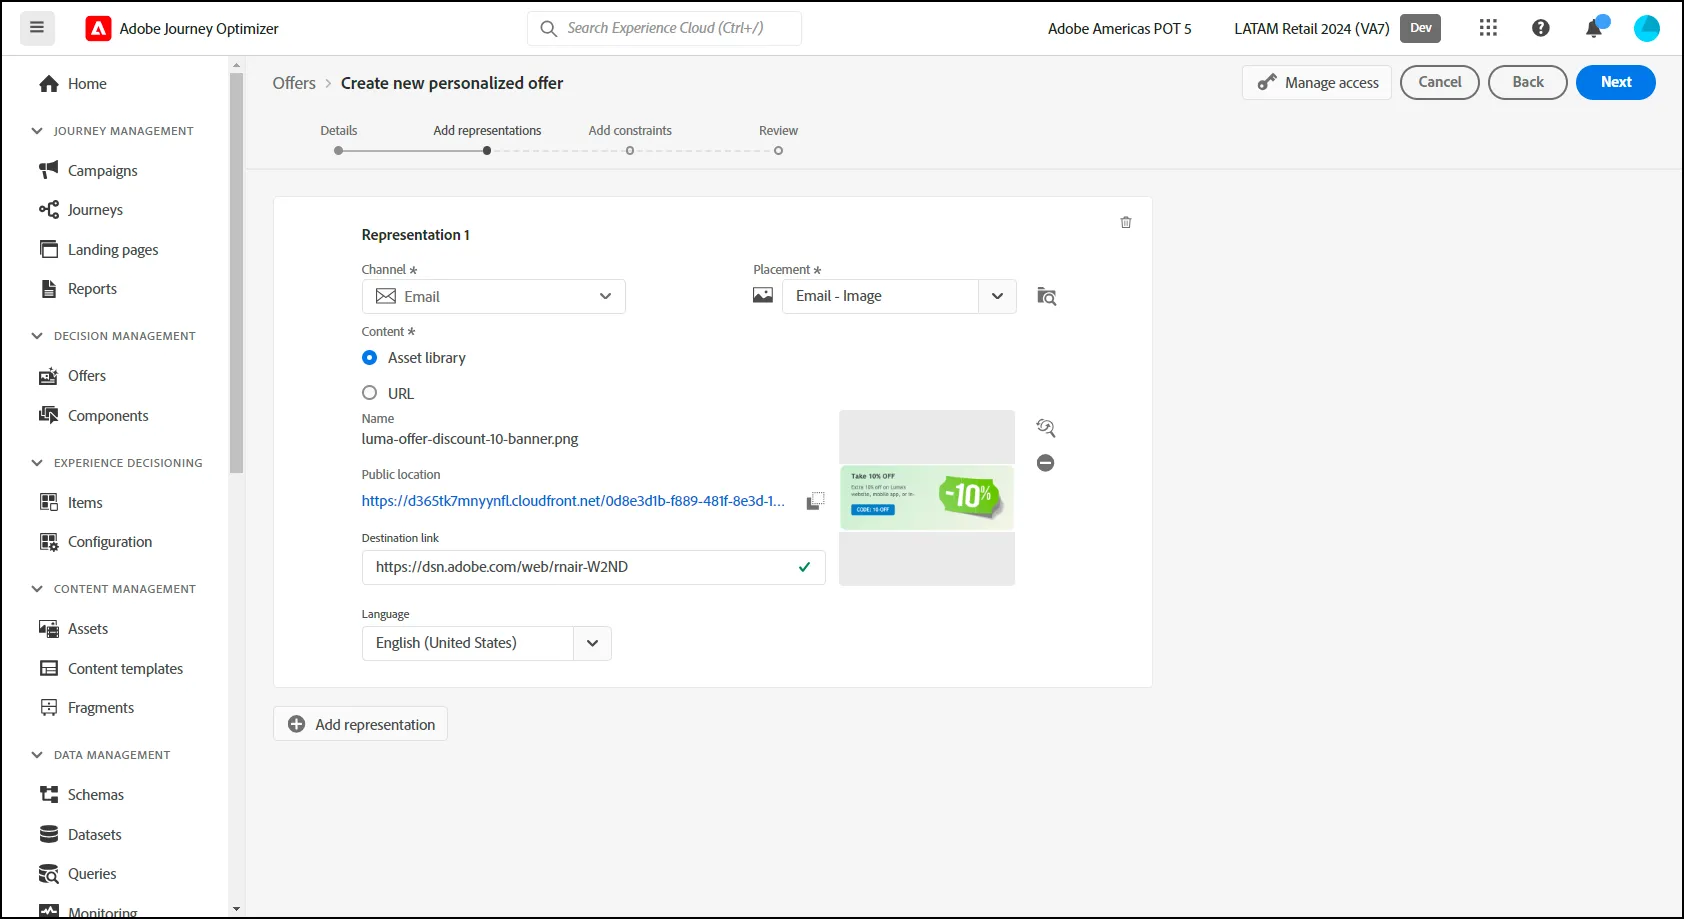Remove the selected asset using the minus icon

coord(1046,462)
